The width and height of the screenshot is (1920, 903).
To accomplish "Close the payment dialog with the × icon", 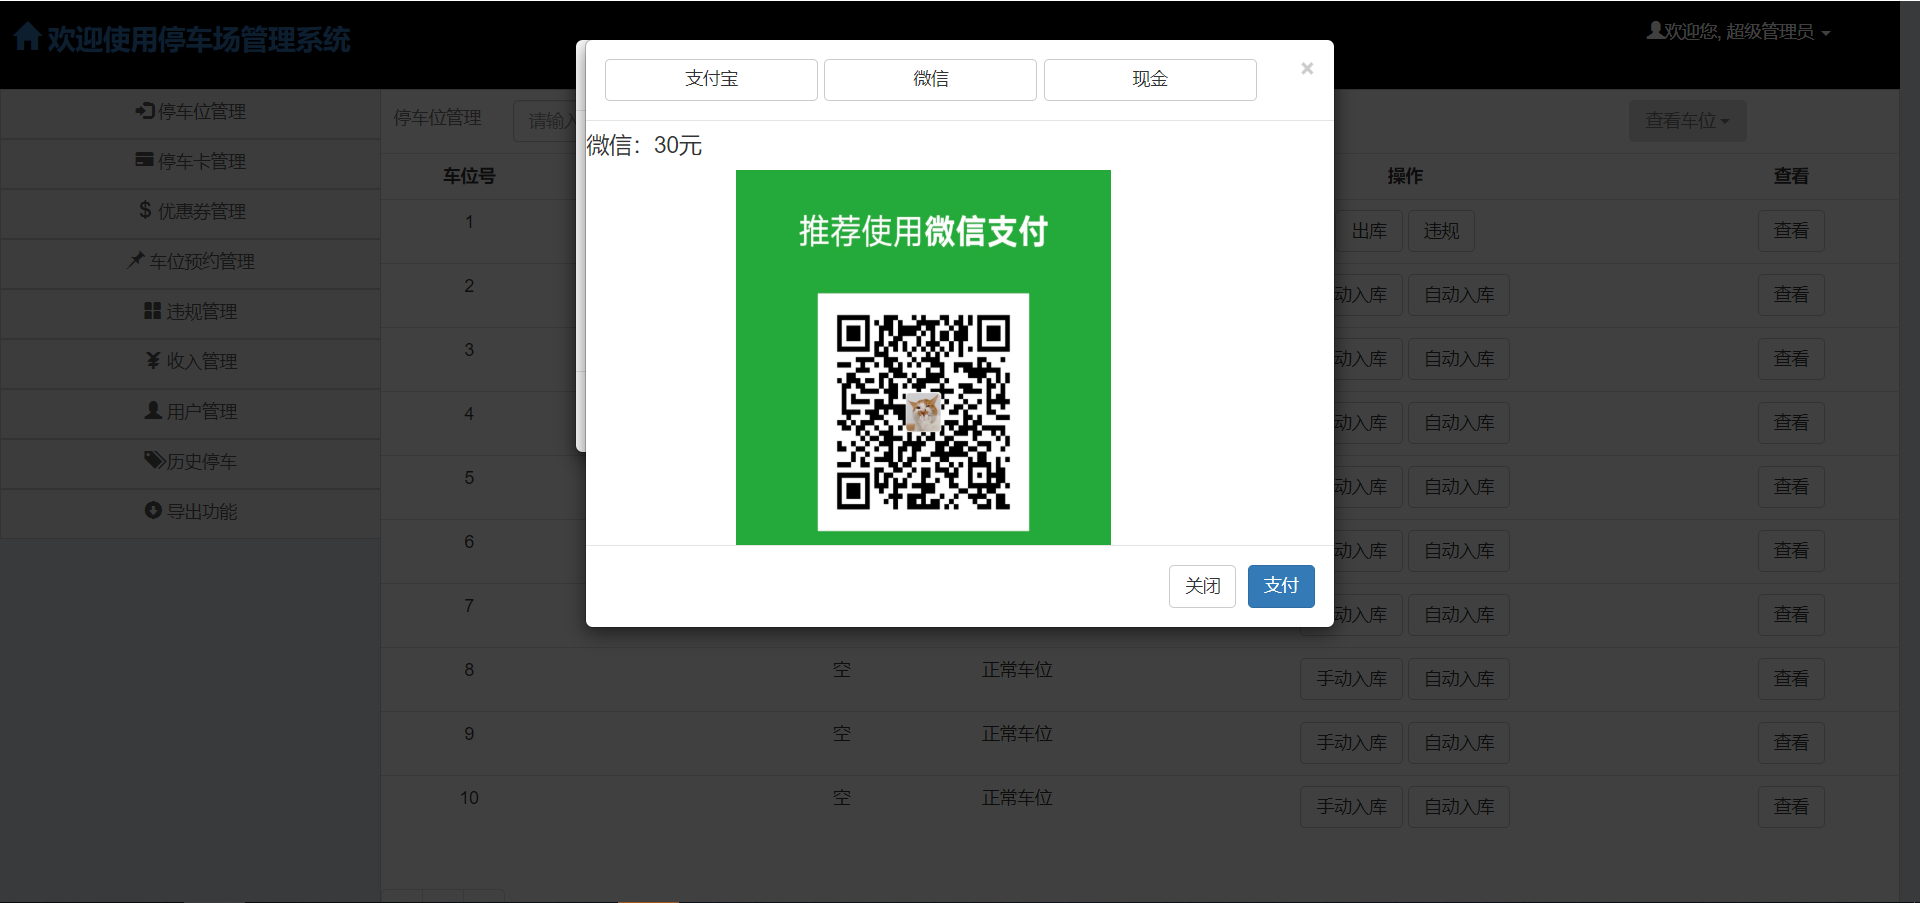I will pos(1307,68).
